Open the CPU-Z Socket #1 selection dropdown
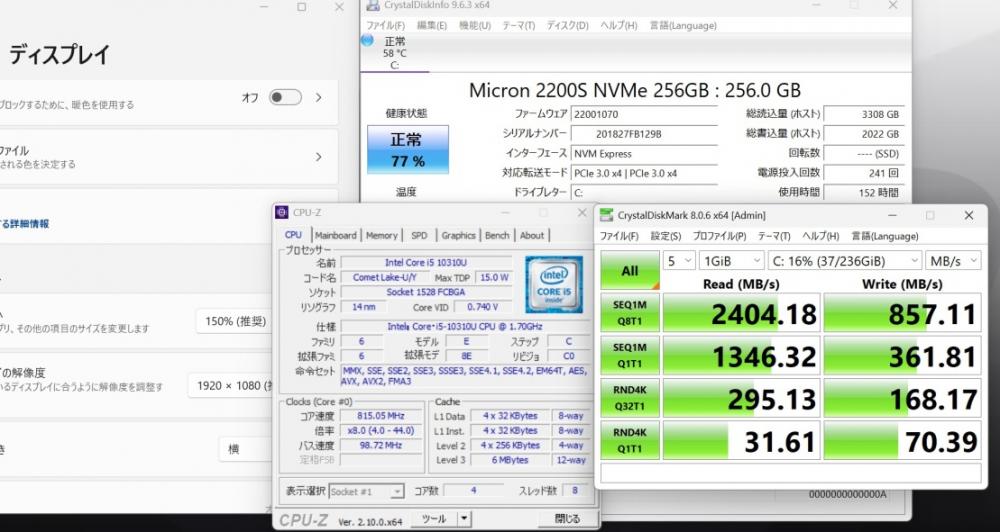This screenshot has width=1000, height=532. coord(367,492)
